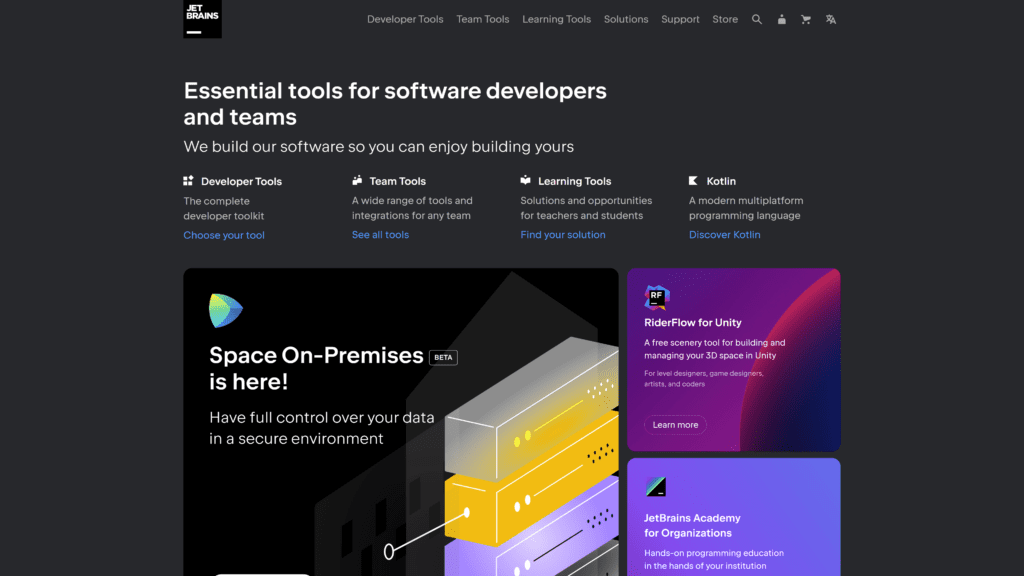Follow the Choose your tool link
The height and width of the screenshot is (576, 1024).
point(224,235)
